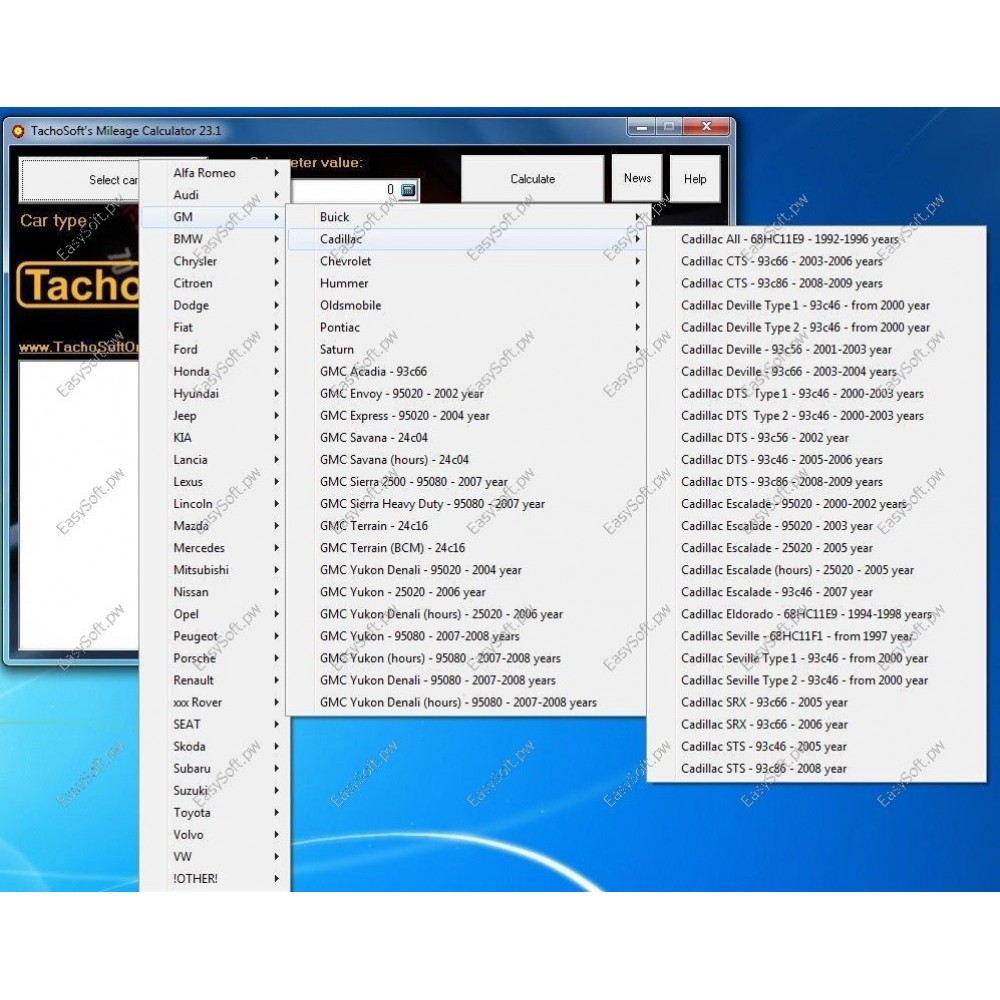Expand the Alfa Romeo submenu
The height and width of the screenshot is (1000, 1000).
click(x=214, y=173)
